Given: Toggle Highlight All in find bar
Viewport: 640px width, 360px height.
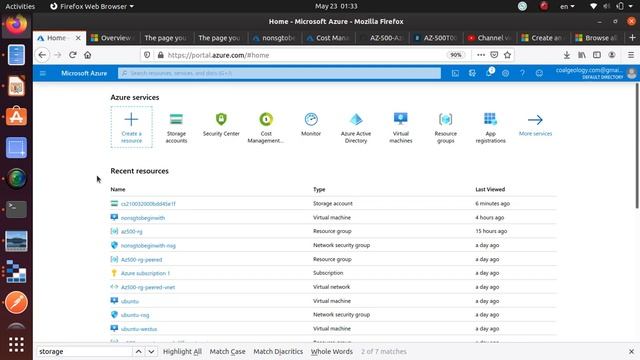Looking at the screenshot, I should (182, 351).
